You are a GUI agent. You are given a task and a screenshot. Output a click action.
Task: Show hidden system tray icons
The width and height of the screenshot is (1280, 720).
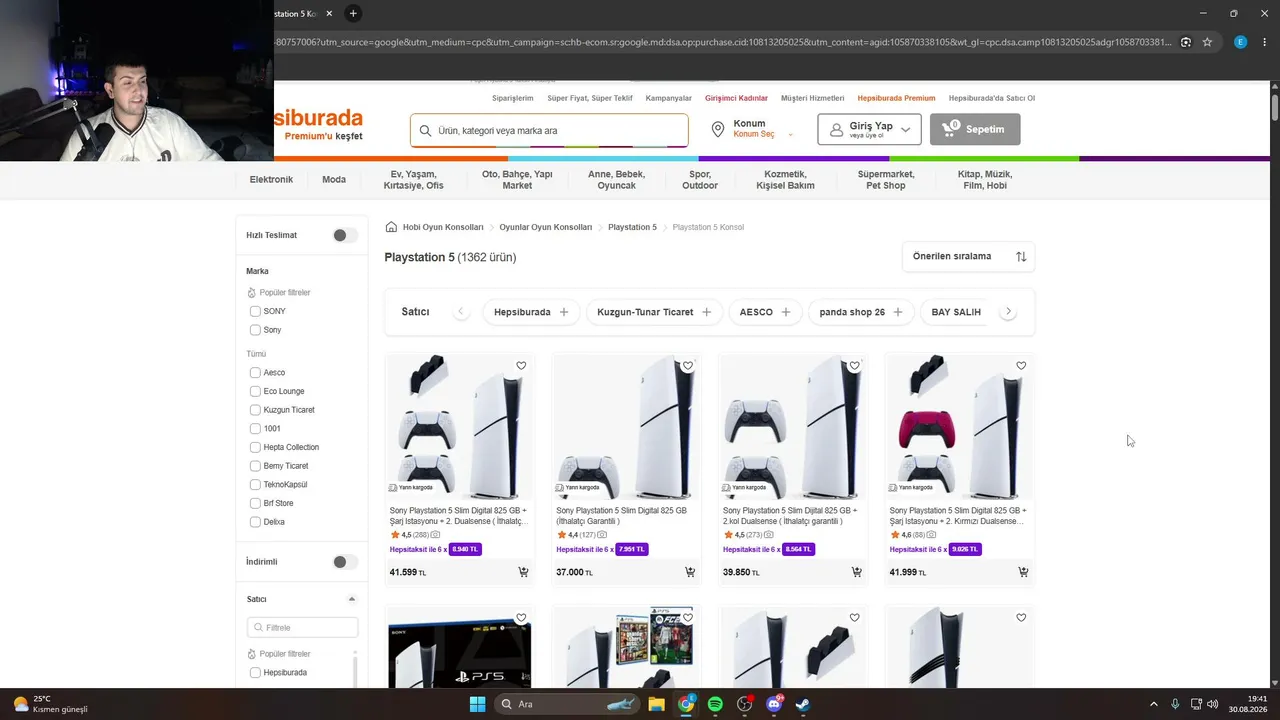point(1153,704)
